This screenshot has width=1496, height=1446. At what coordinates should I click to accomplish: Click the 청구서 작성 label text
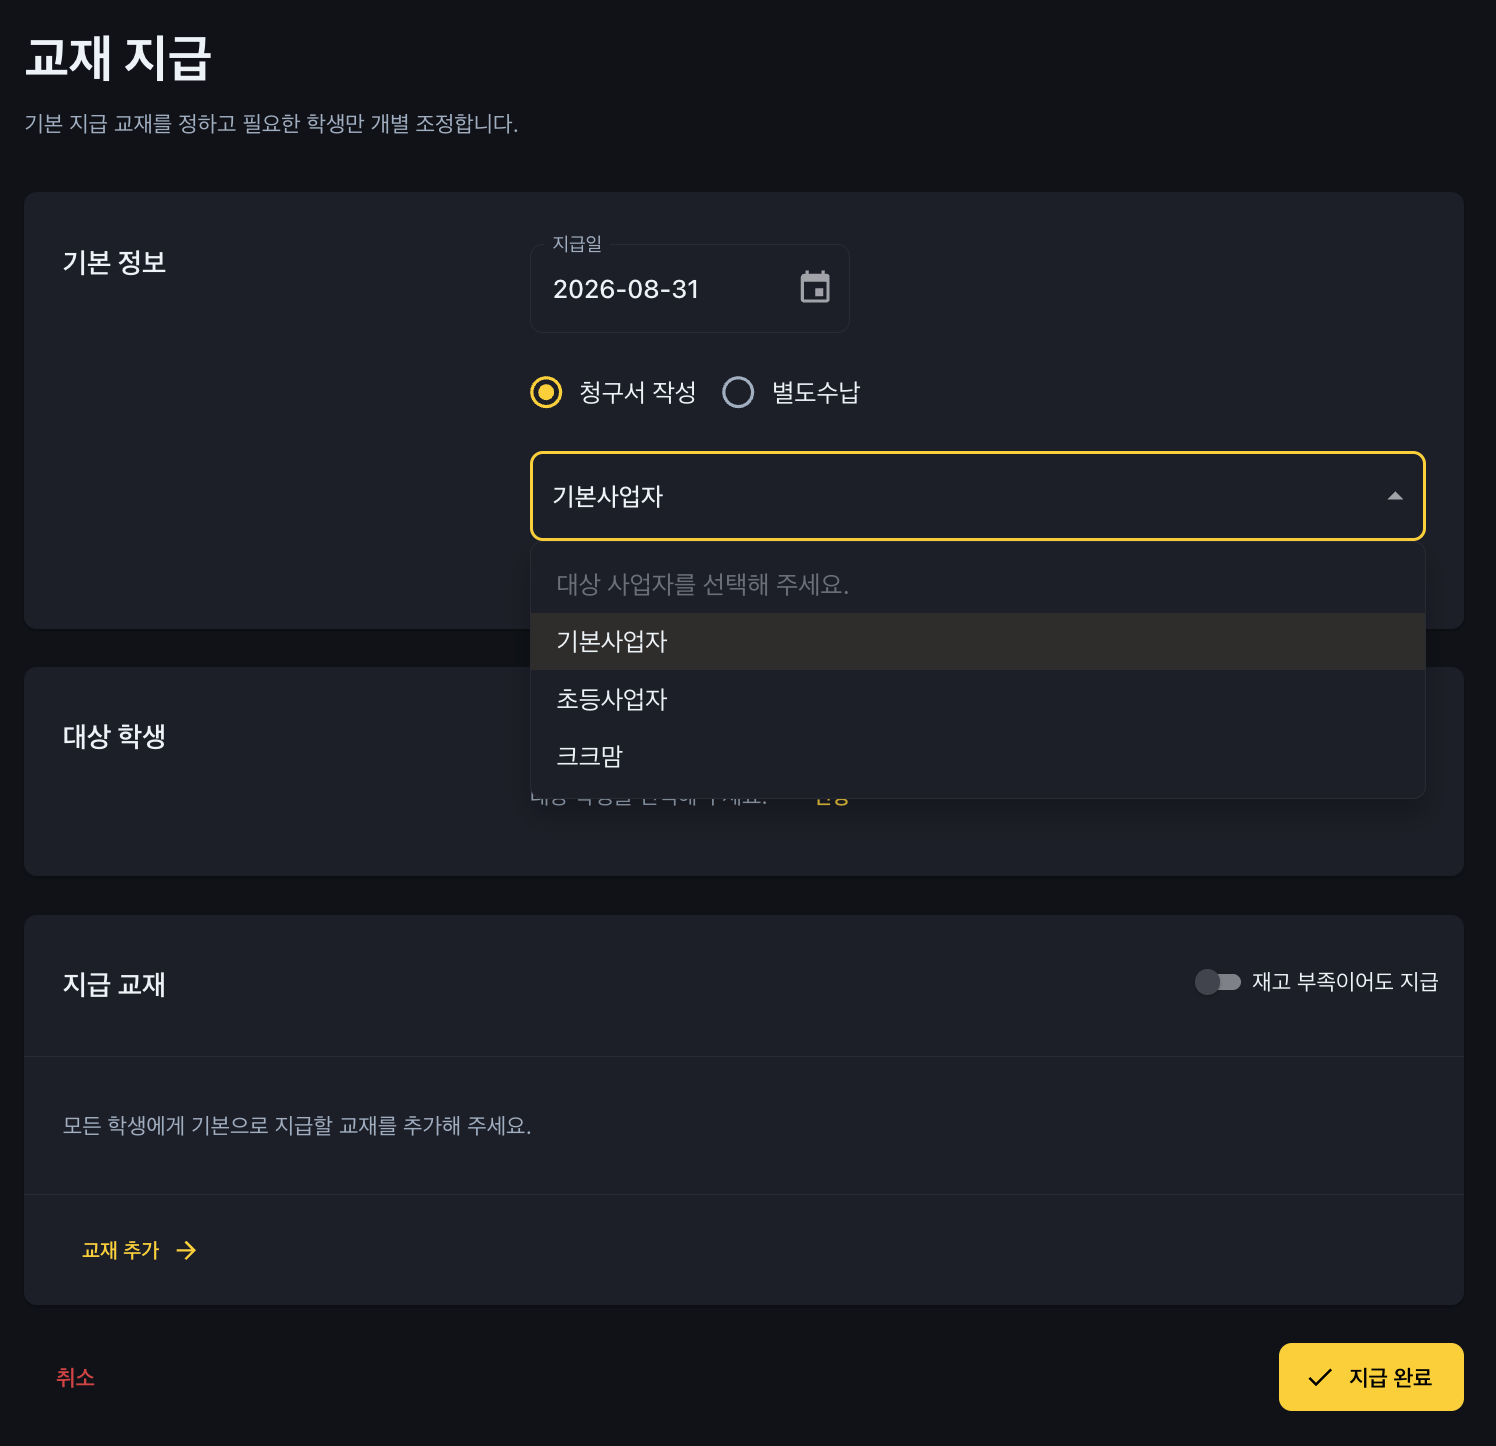(637, 392)
